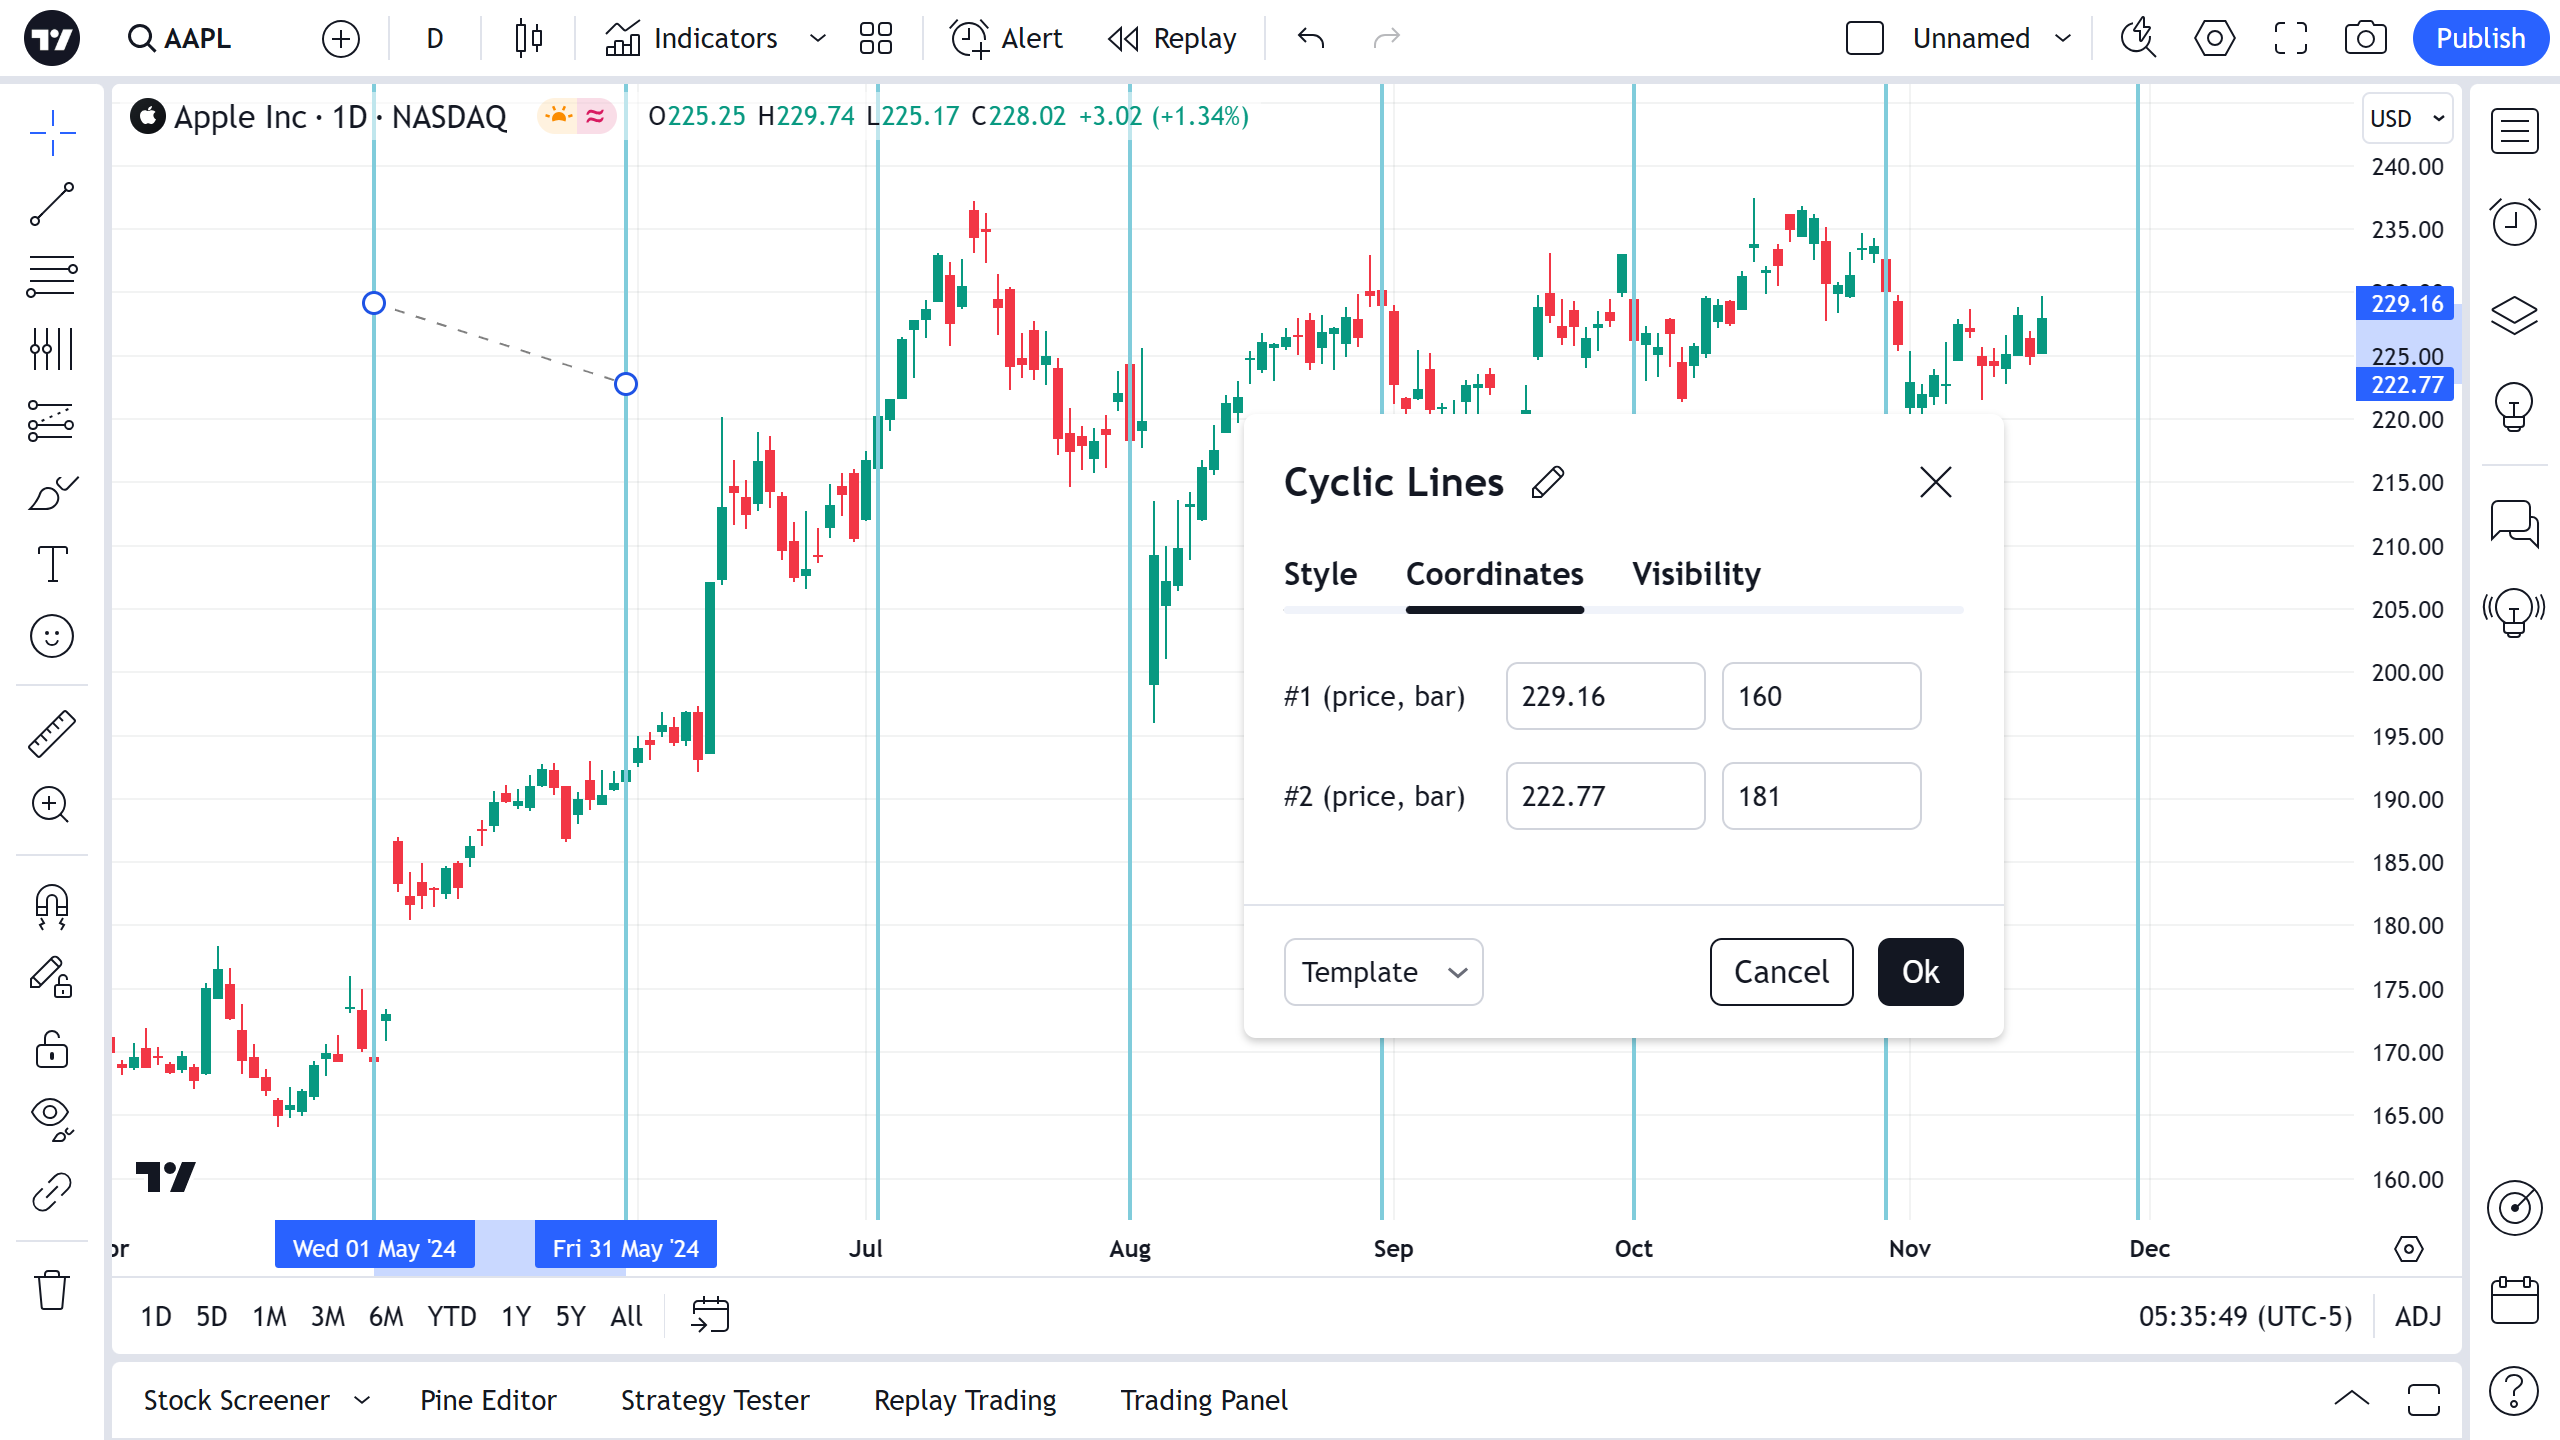Screen dimensions: 2560x1440
Task: Select the Text annotation tool
Action: 52,564
